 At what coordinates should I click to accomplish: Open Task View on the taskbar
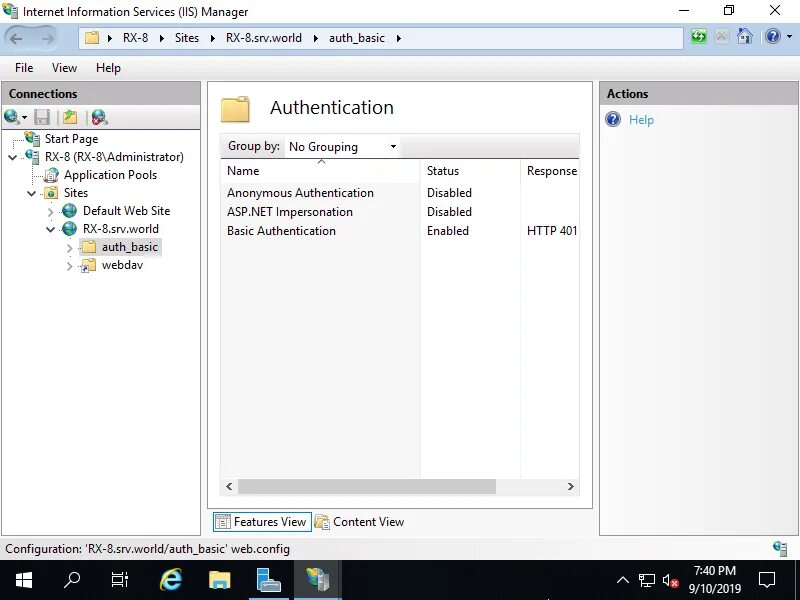120,580
